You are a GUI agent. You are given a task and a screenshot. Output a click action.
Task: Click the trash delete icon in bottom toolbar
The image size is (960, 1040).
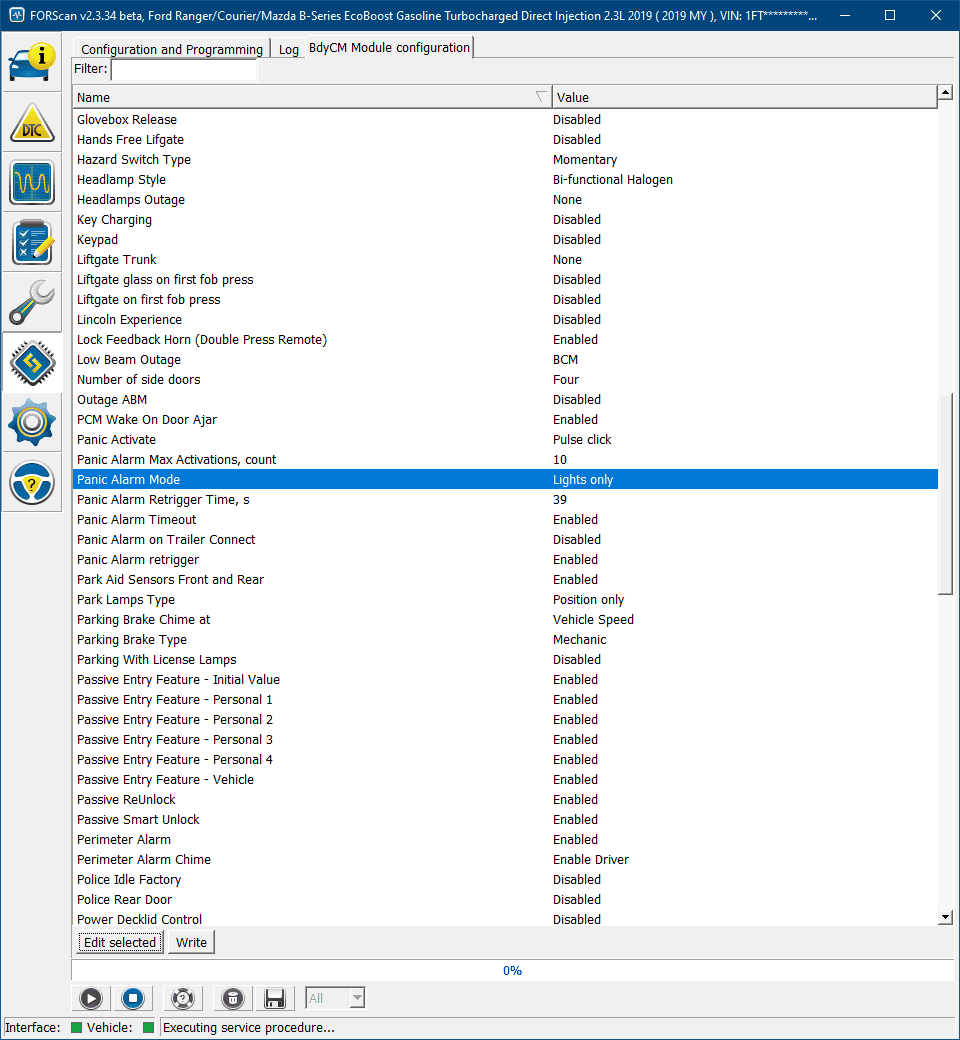(x=232, y=998)
